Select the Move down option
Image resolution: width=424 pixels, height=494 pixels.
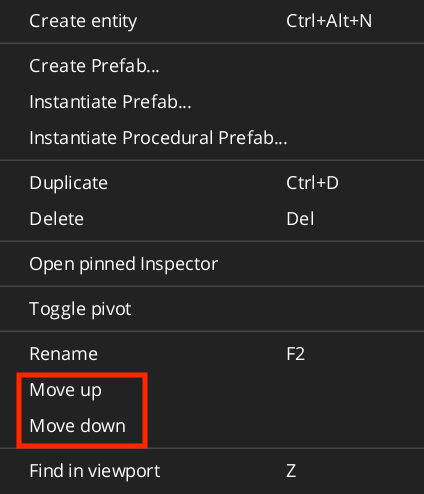pos(212,426)
